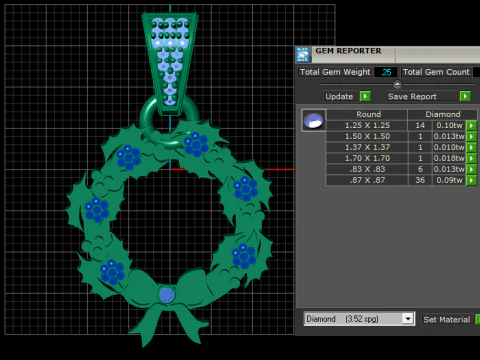The image size is (480, 360).
Task: Click the 0.010tw weight cell
Action: (x=449, y=147)
